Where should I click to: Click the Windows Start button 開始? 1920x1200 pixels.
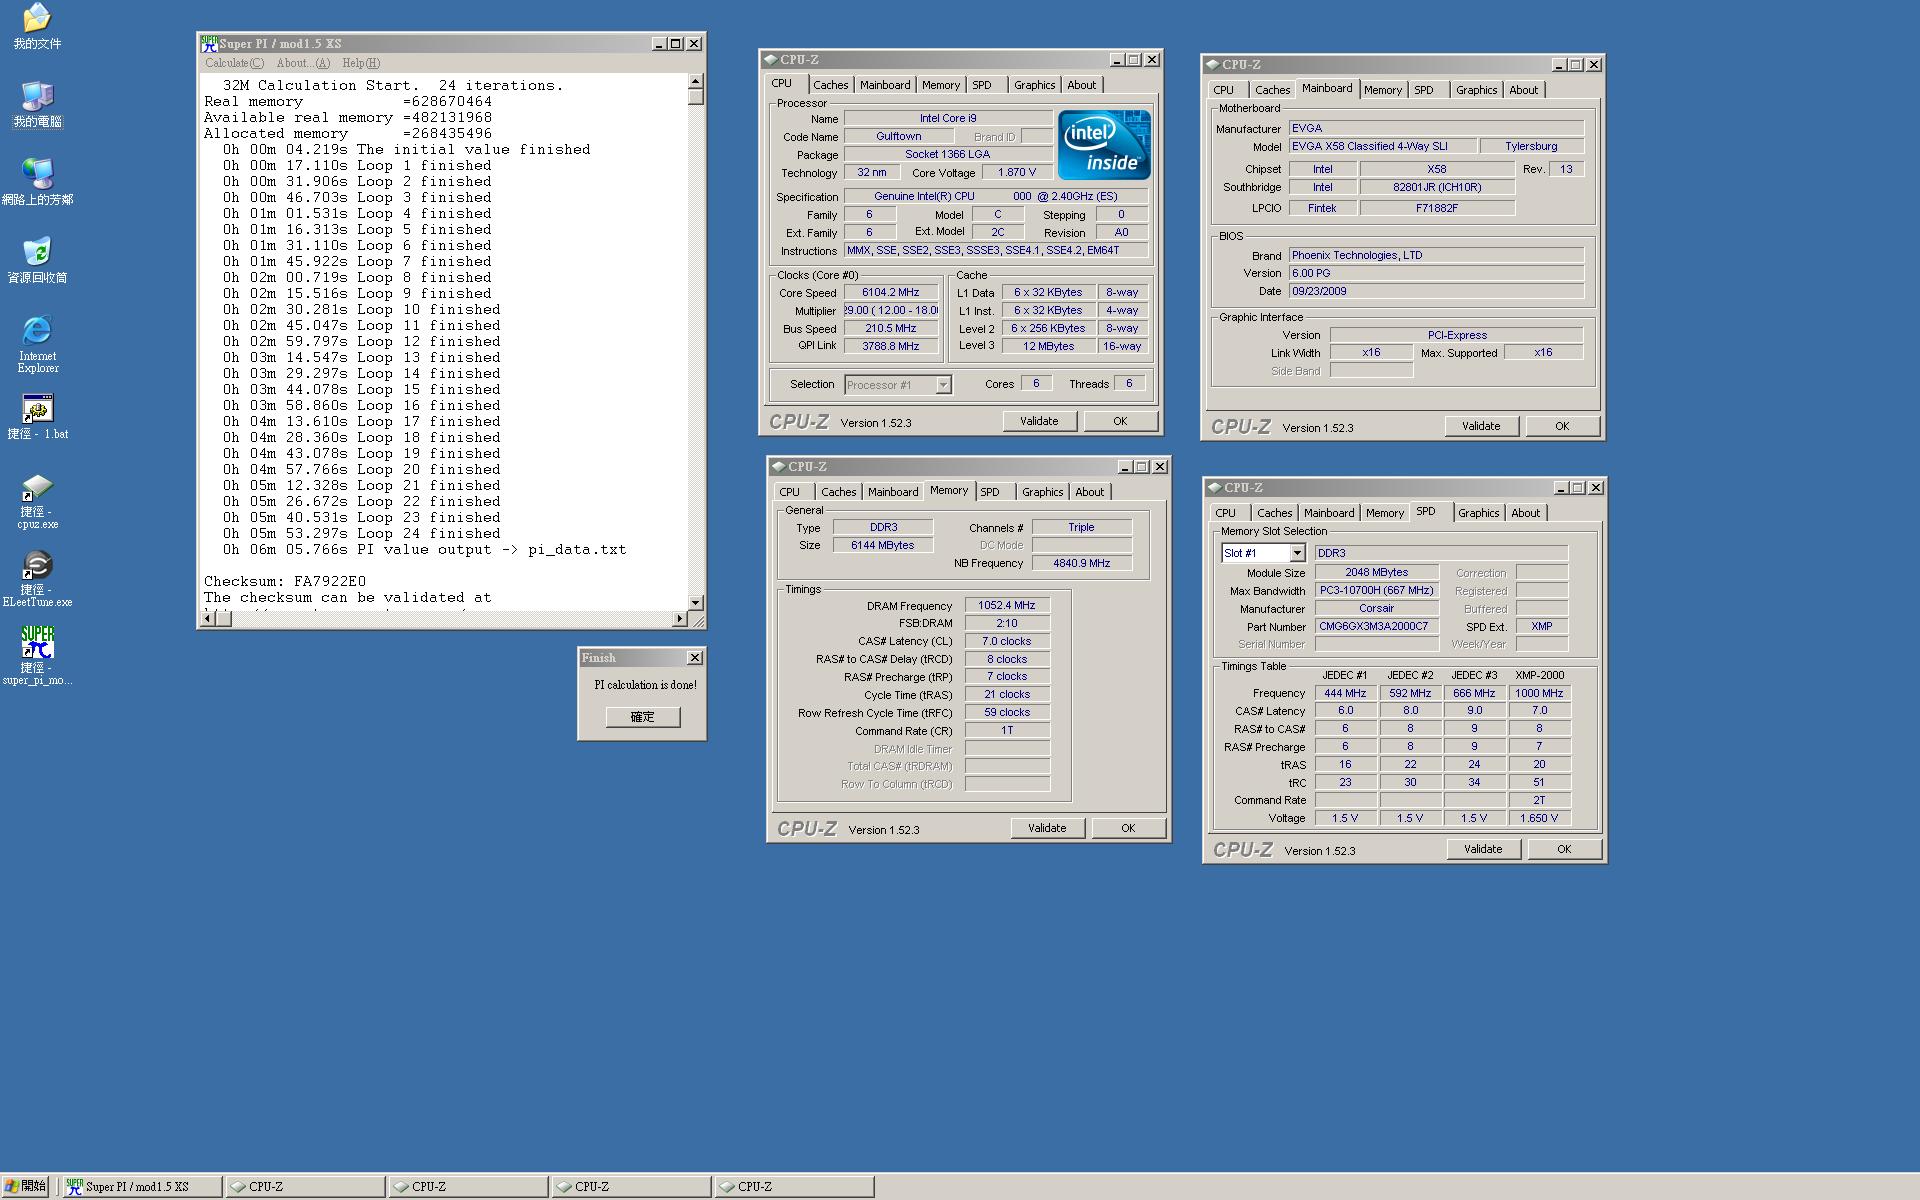pyautogui.click(x=25, y=1186)
